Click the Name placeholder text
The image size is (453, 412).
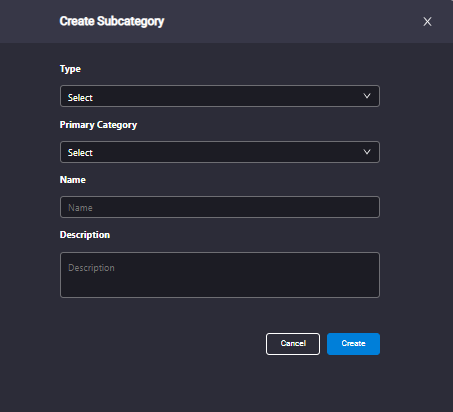click(80, 208)
